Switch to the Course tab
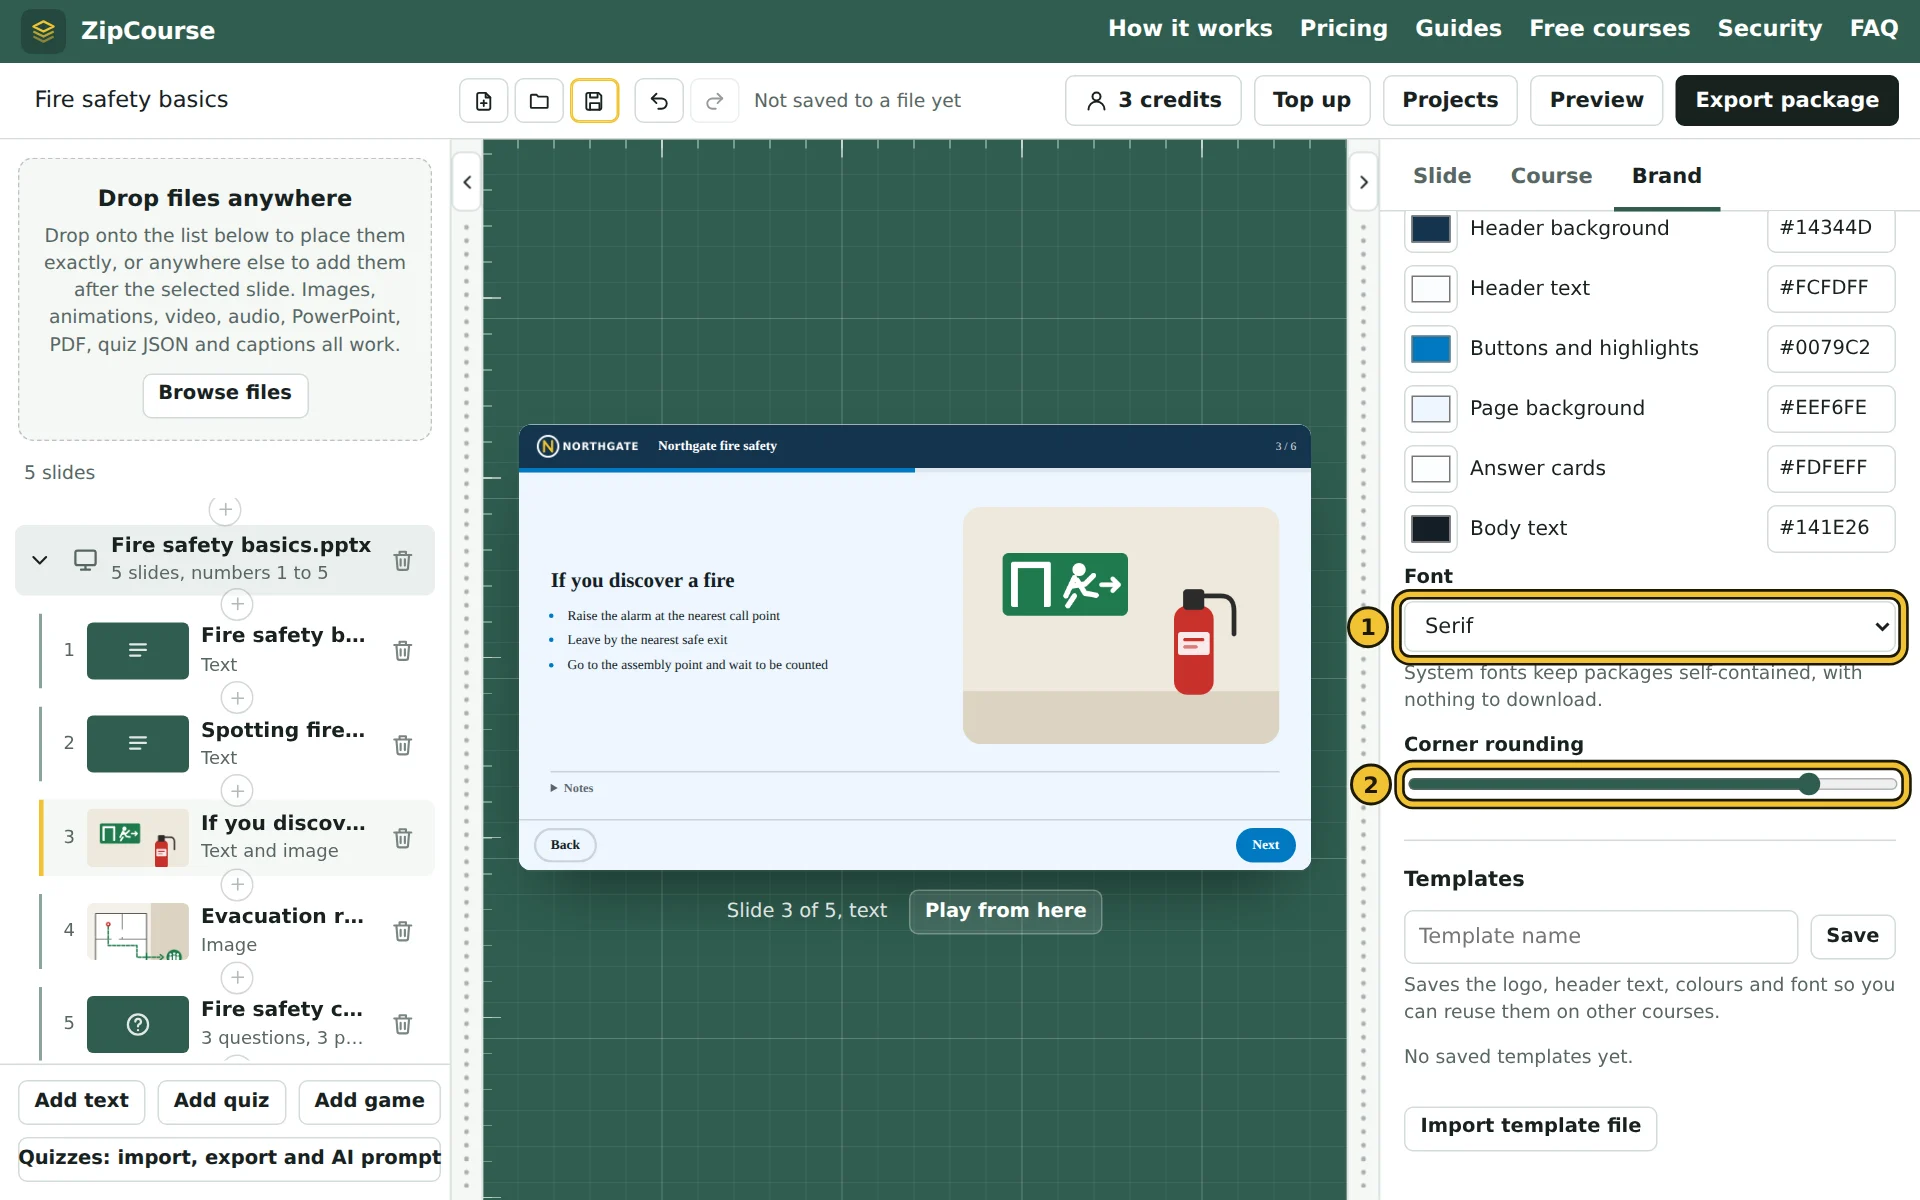 1551,176
